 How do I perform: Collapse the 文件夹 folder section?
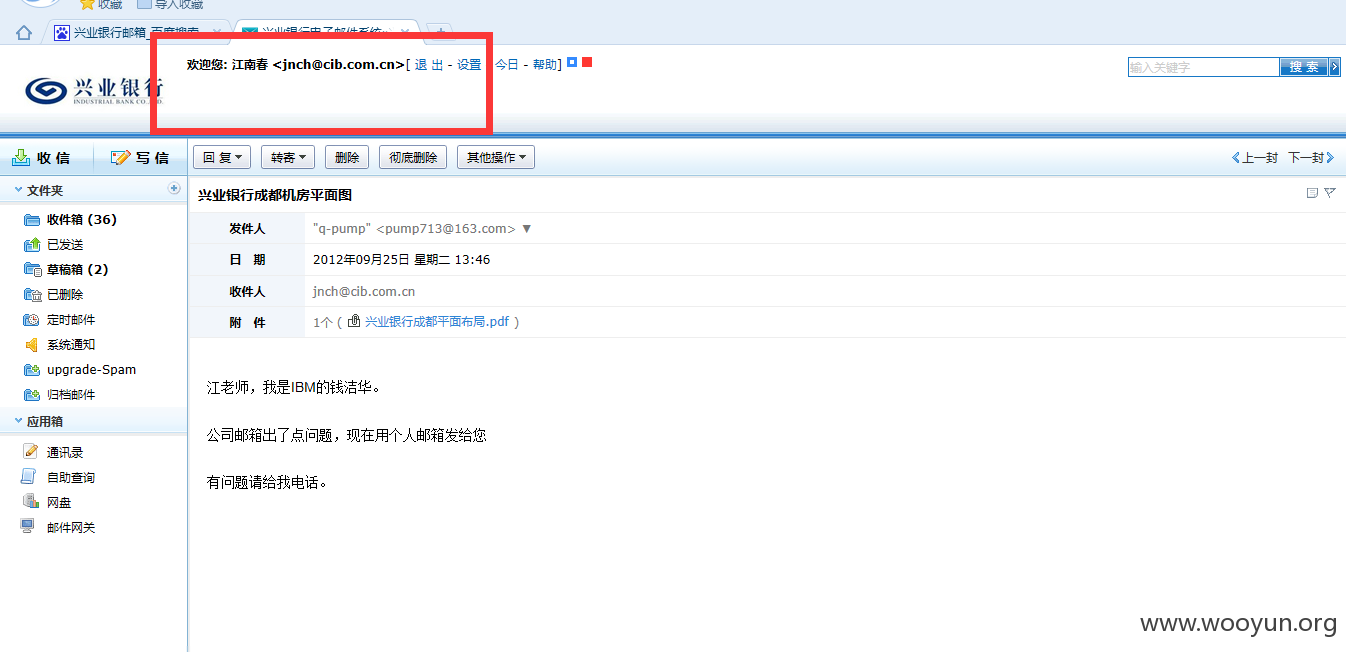coord(19,189)
